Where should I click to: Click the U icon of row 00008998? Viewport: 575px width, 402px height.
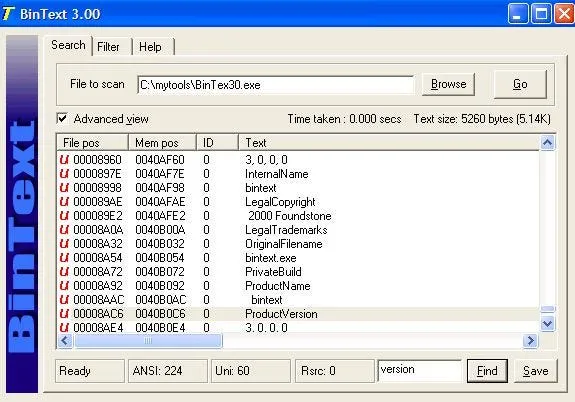pos(64,188)
